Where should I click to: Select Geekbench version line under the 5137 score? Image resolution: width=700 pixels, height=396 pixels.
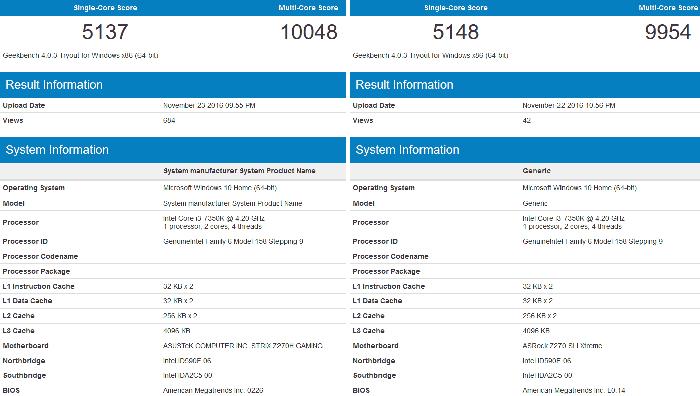80,55
